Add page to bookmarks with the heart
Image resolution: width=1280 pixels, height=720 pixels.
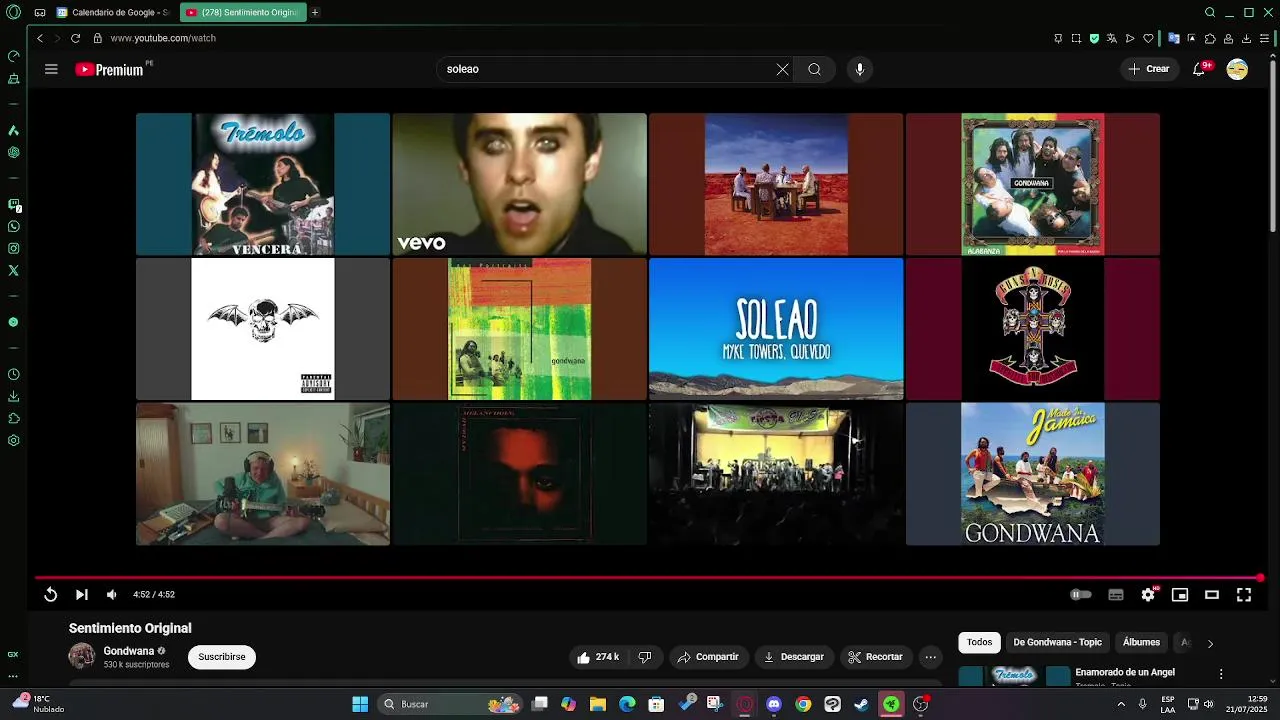[x=1148, y=38]
